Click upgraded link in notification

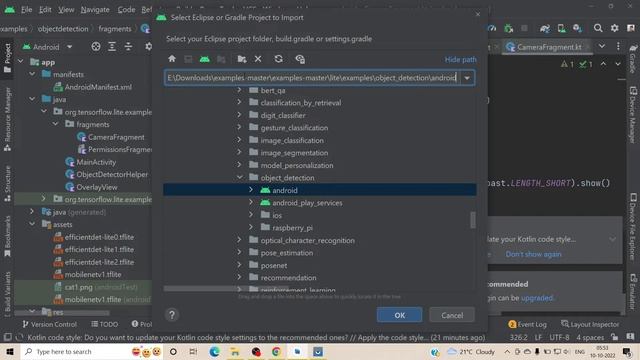pyautogui.click(x=537, y=298)
